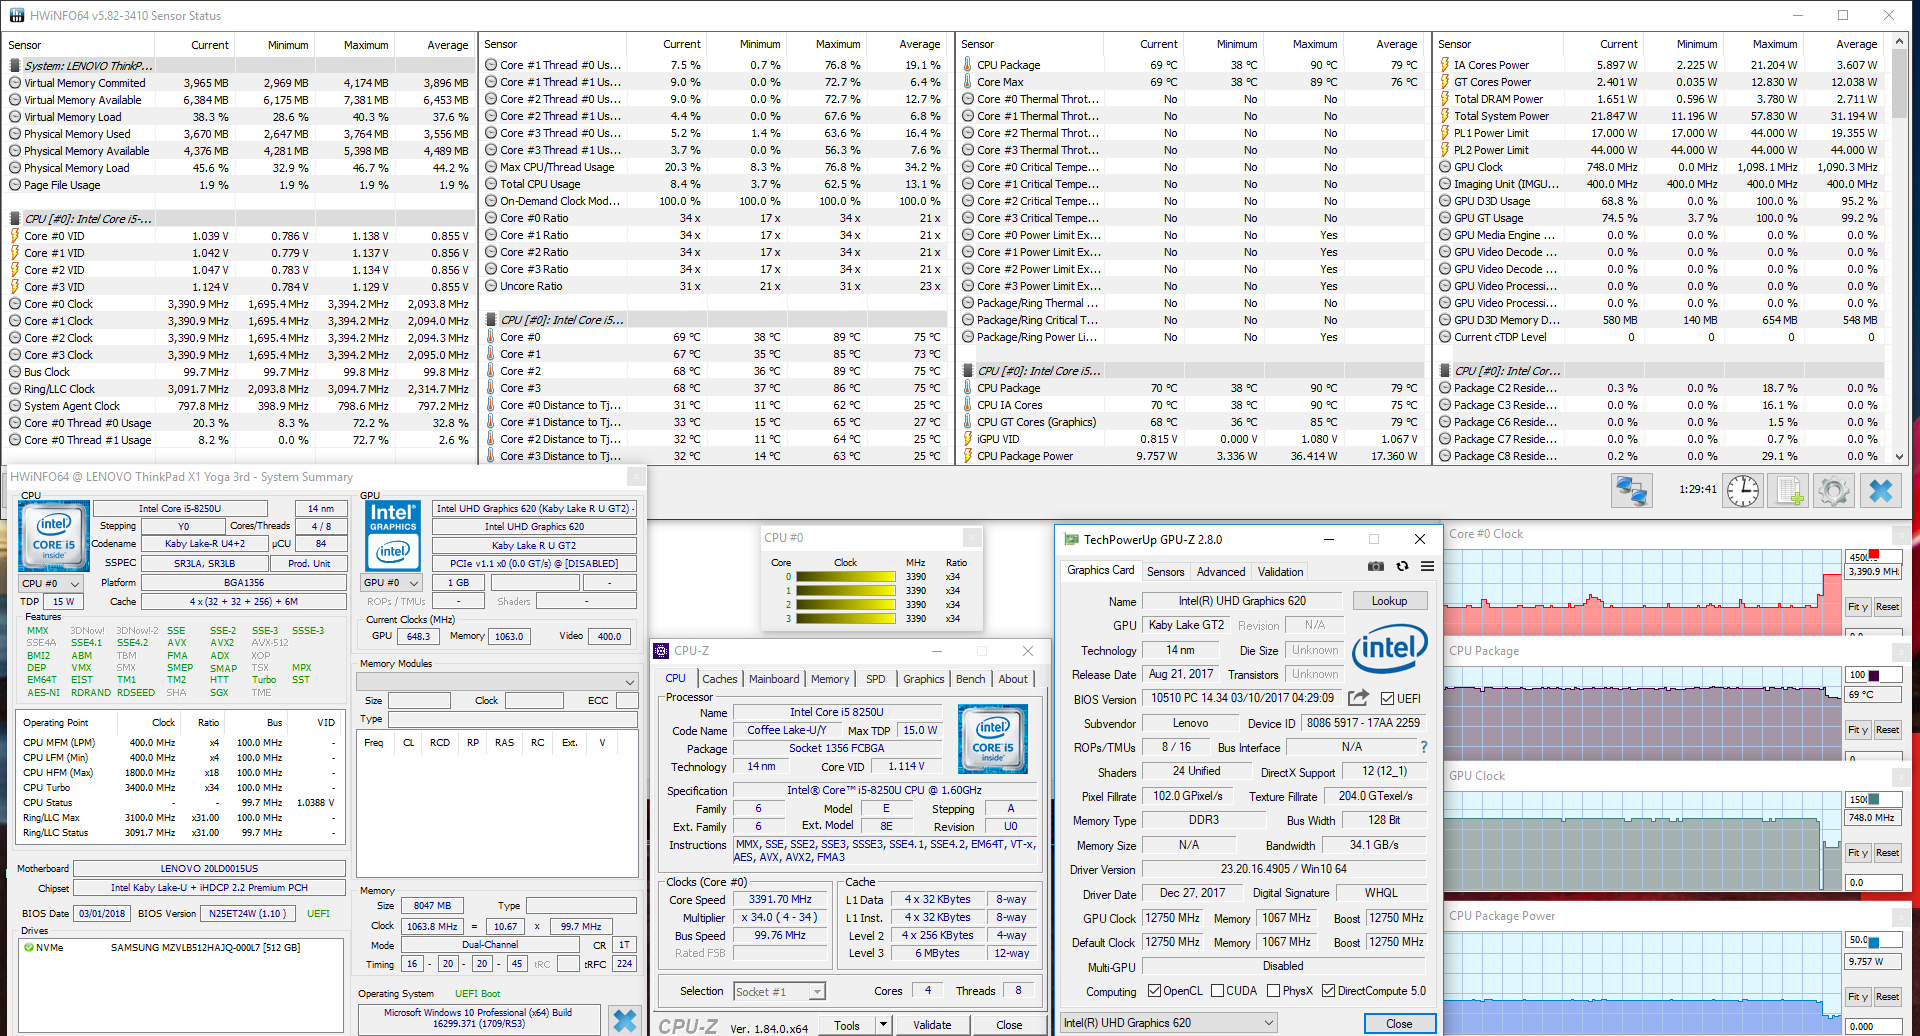The image size is (1920, 1036).
Task: Click the NVMe drive green status icon
Action: [28, 947]
